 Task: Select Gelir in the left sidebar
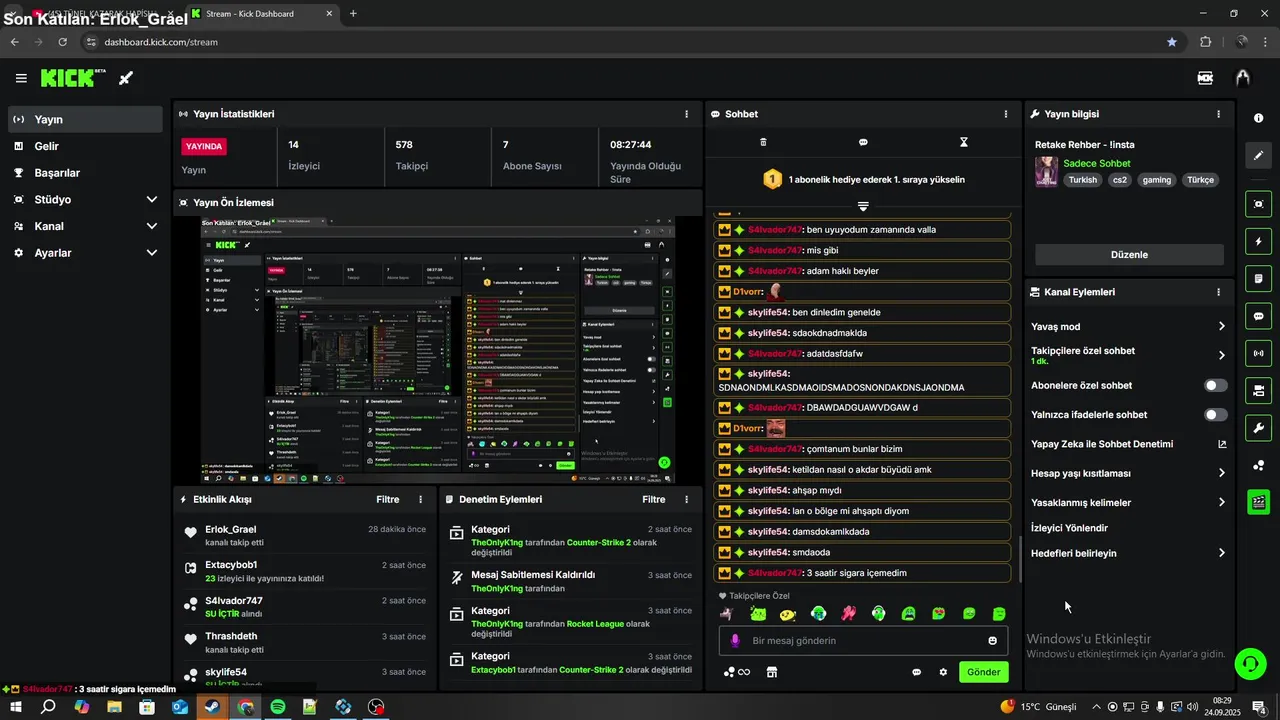85,146
